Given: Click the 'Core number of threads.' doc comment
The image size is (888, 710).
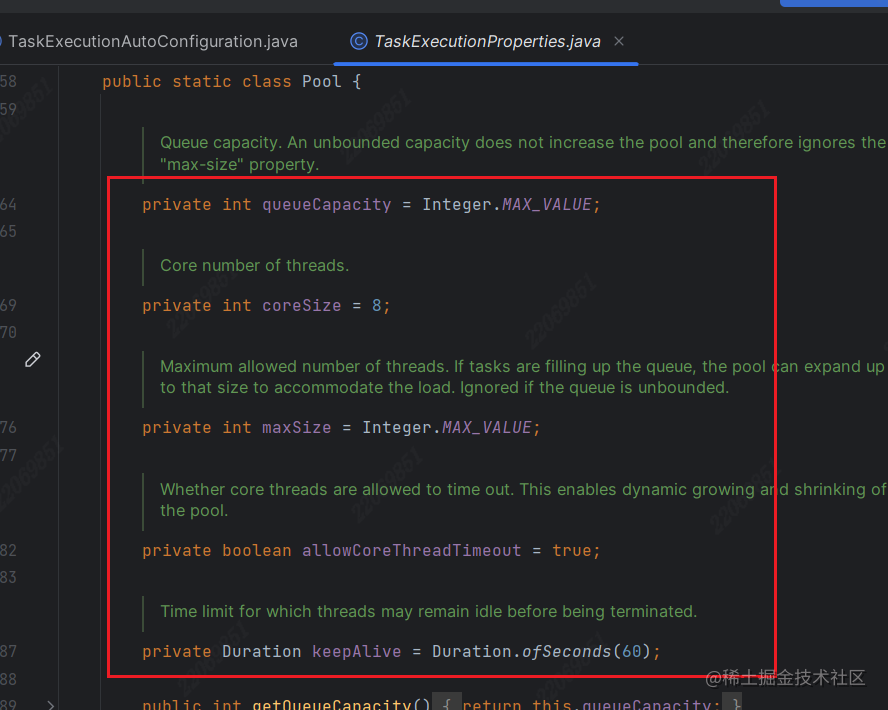Looking at the screenshot, I should point(254,266).
